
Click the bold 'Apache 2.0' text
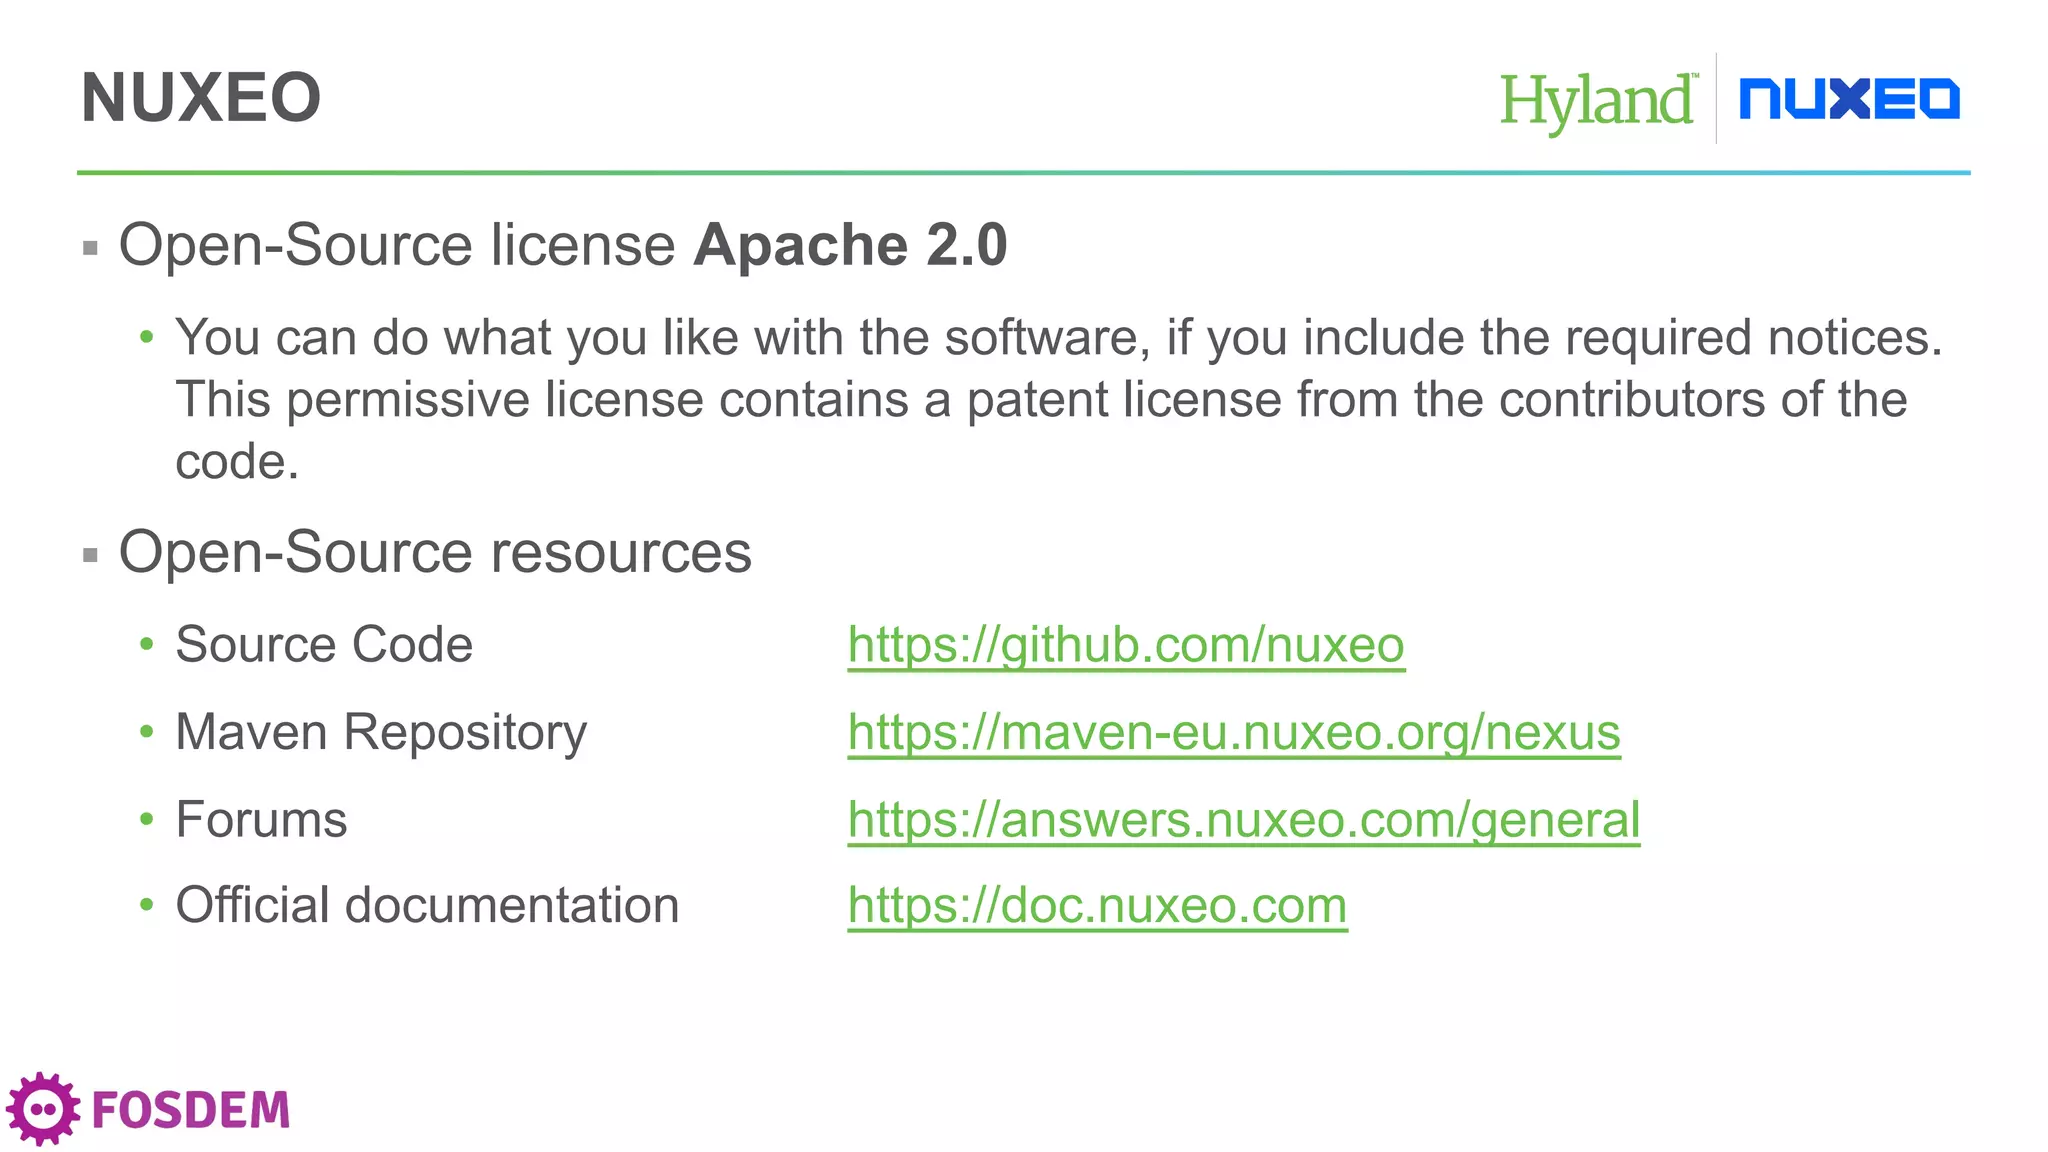tap(851, 245)
